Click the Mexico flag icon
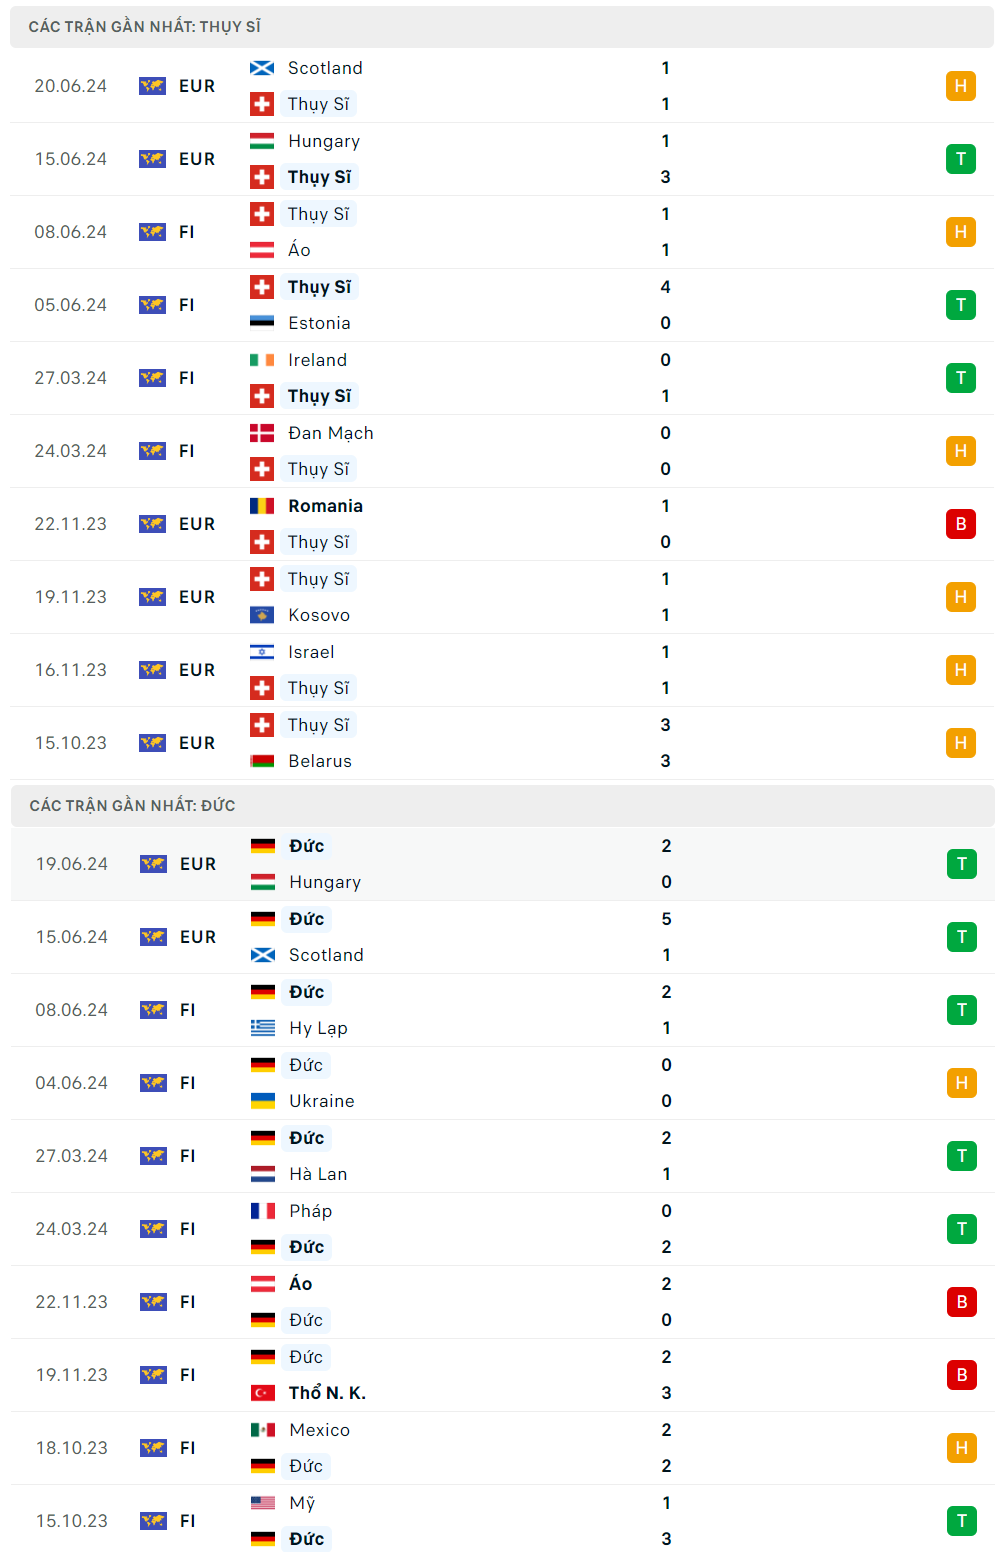The width and height of the screenshot is (1001, 1552). (x=263, y=1430)
